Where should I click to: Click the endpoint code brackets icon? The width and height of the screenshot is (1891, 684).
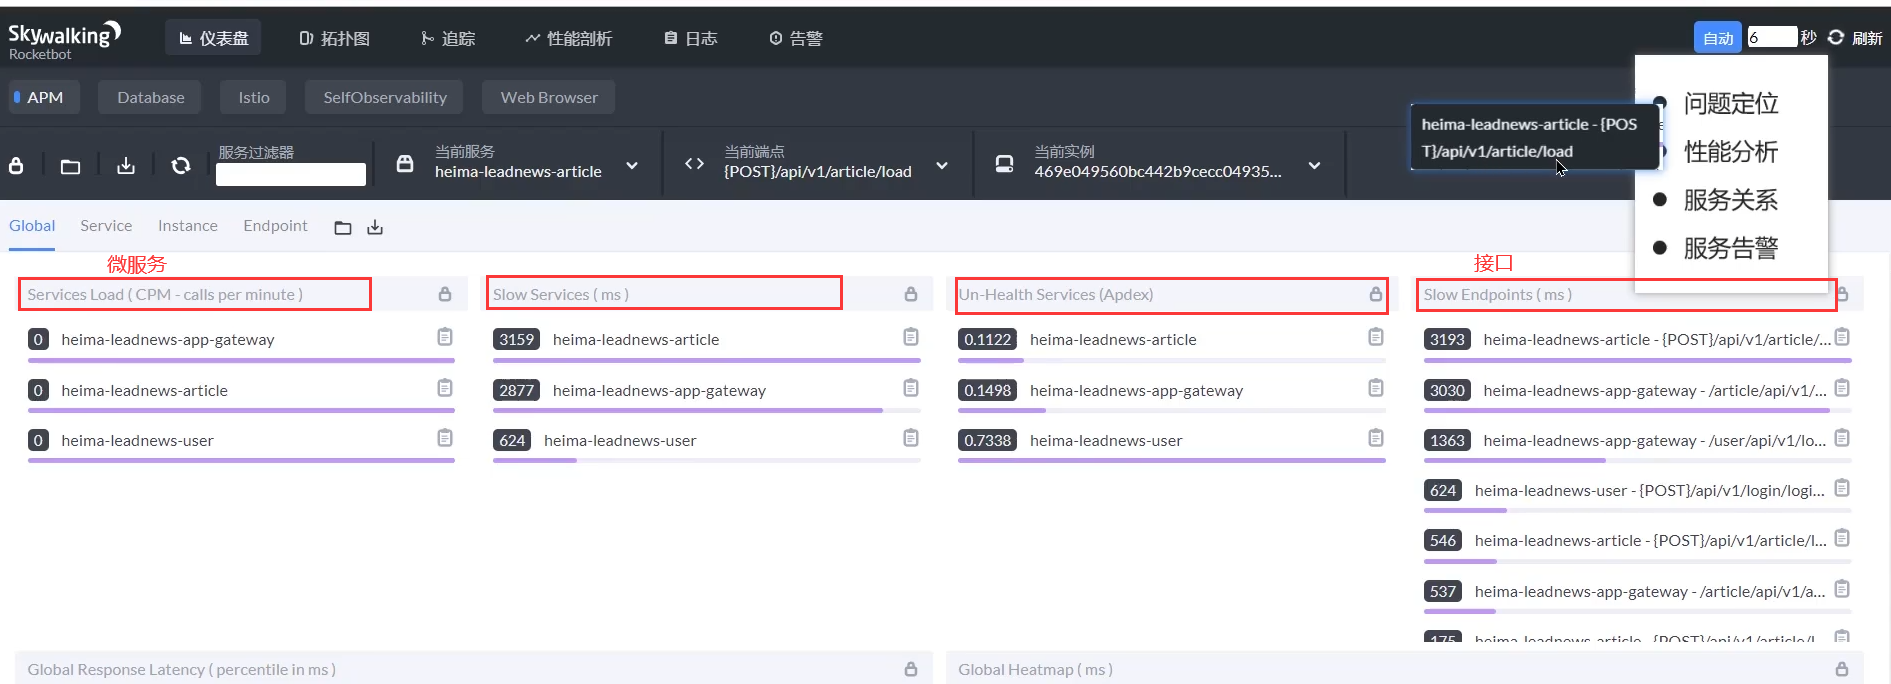[694, 163]
